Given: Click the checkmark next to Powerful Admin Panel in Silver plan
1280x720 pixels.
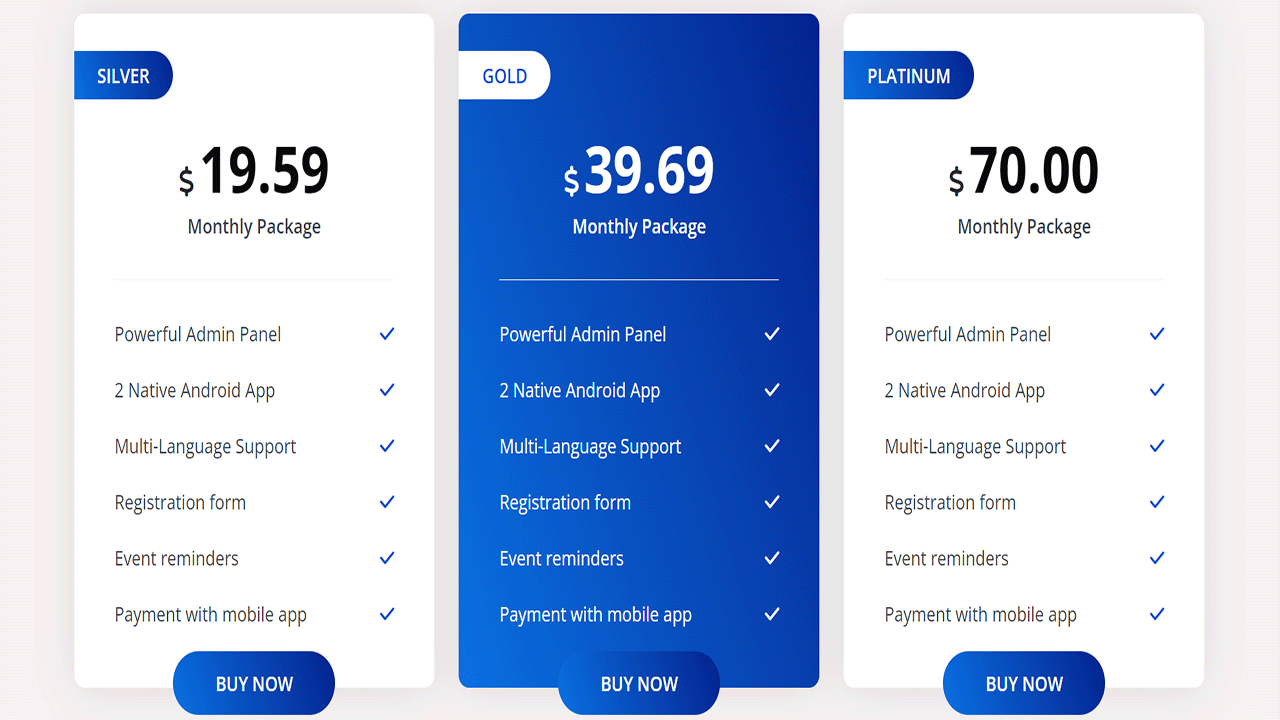Looking at the screenshot, I should (x=386, y=334).
